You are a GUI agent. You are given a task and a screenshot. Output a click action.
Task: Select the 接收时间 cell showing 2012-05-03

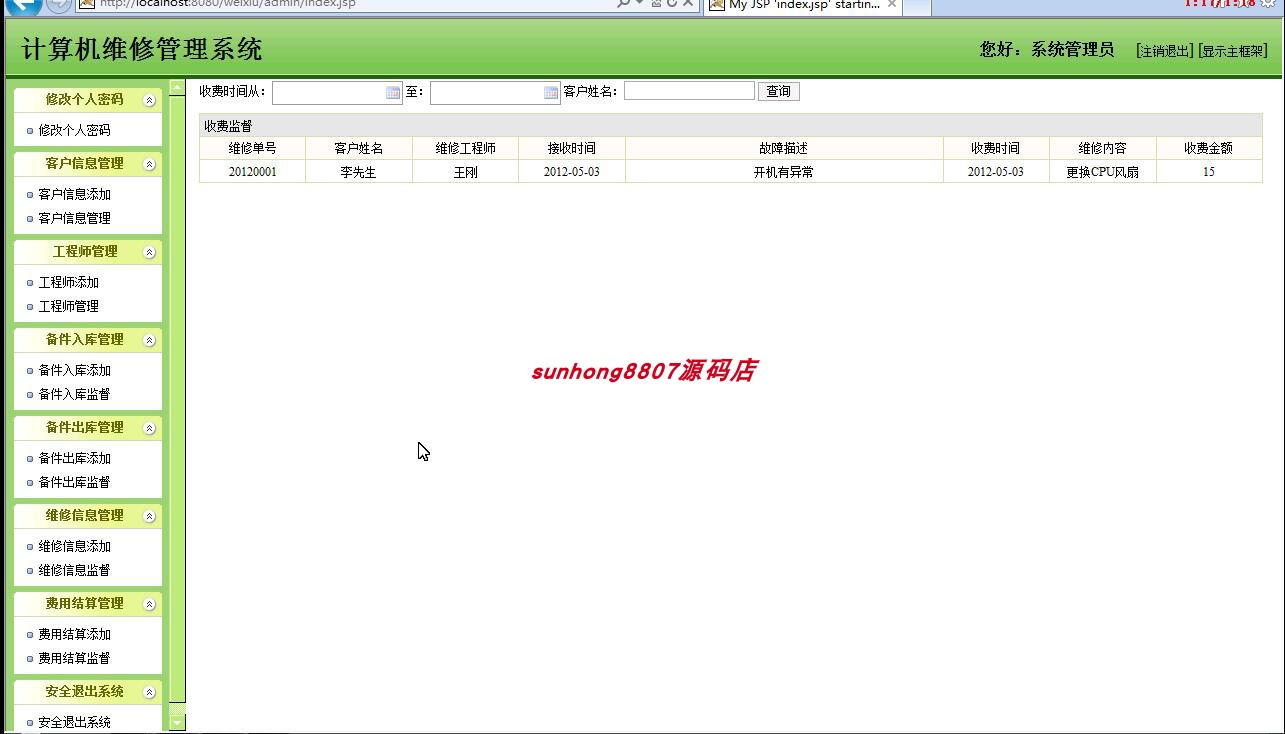coord(572,172)
